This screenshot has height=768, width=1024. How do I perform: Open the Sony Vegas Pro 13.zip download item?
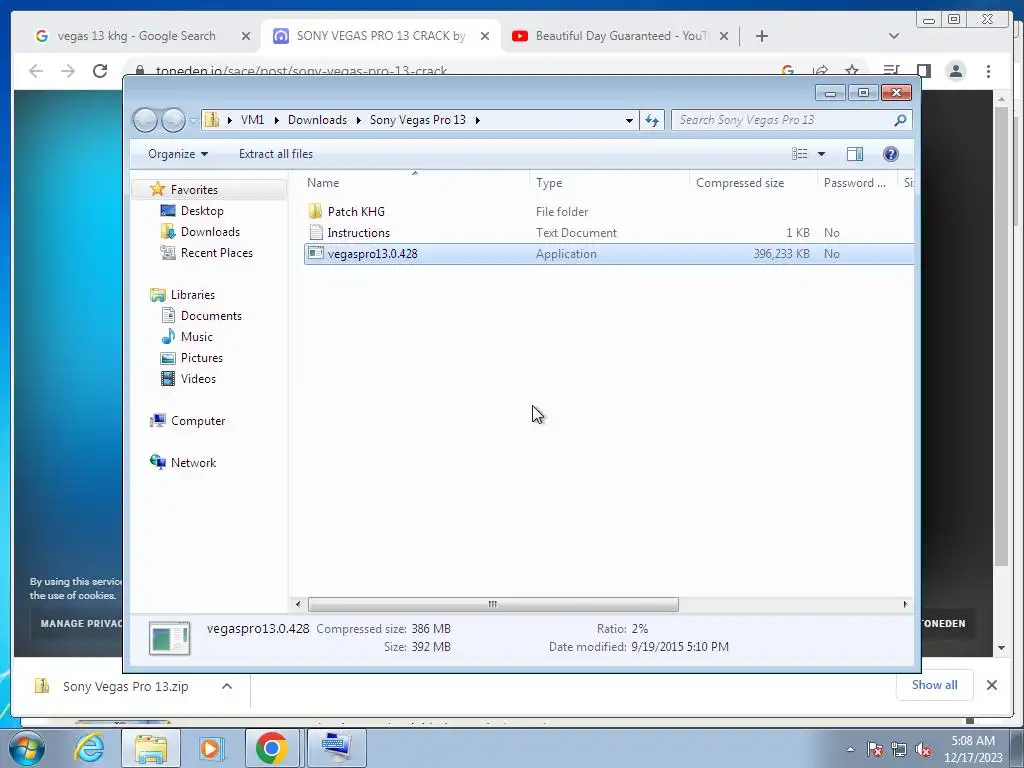[x=125, y=686]
